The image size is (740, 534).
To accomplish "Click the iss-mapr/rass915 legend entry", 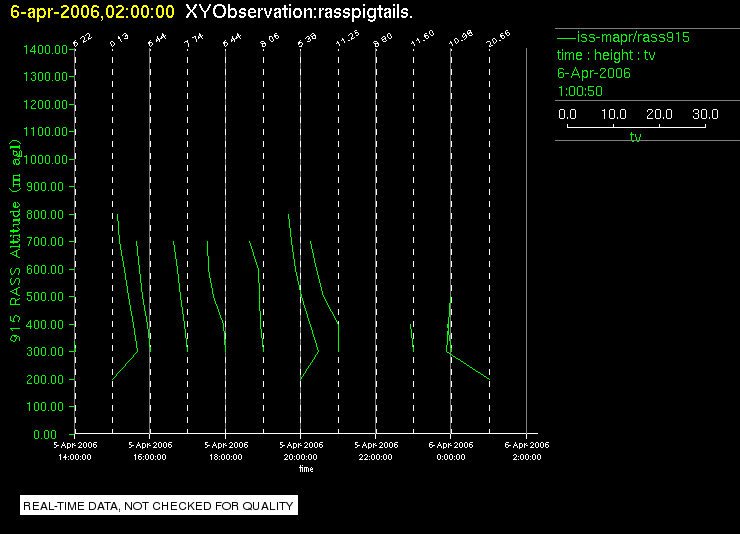I will (x=623, y=37).
